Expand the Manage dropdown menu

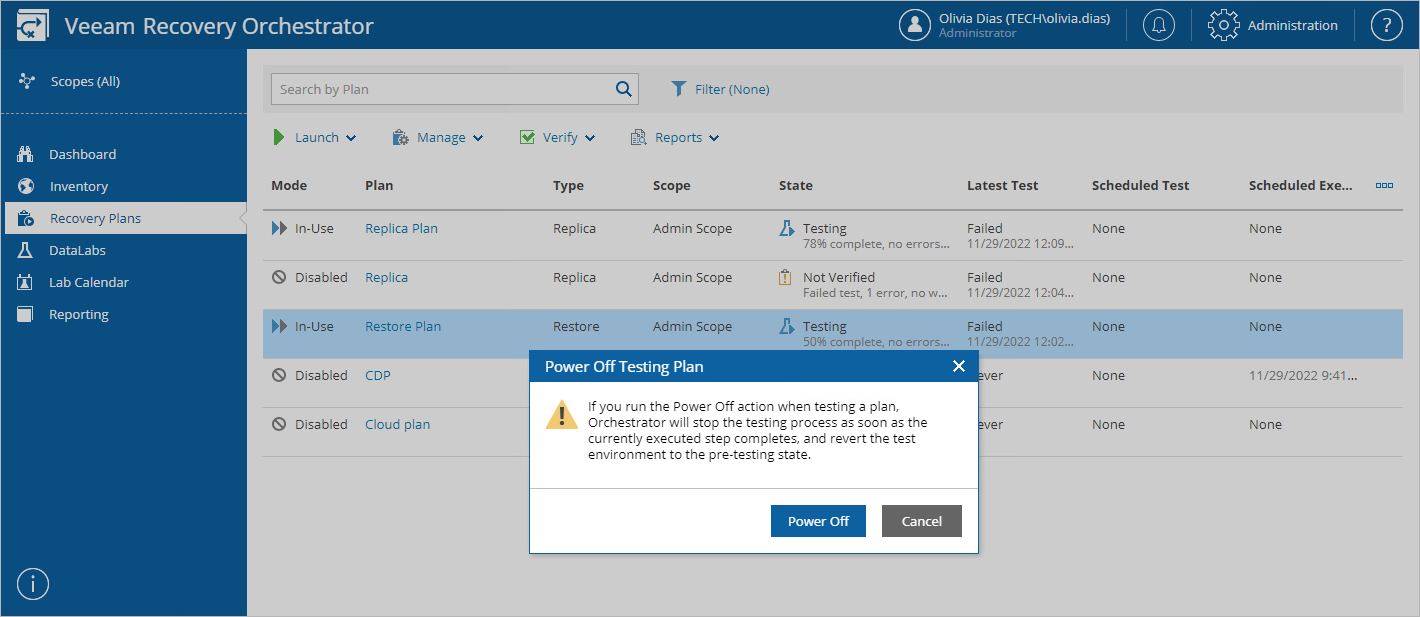pyautogui.click(x=438, y=138)
